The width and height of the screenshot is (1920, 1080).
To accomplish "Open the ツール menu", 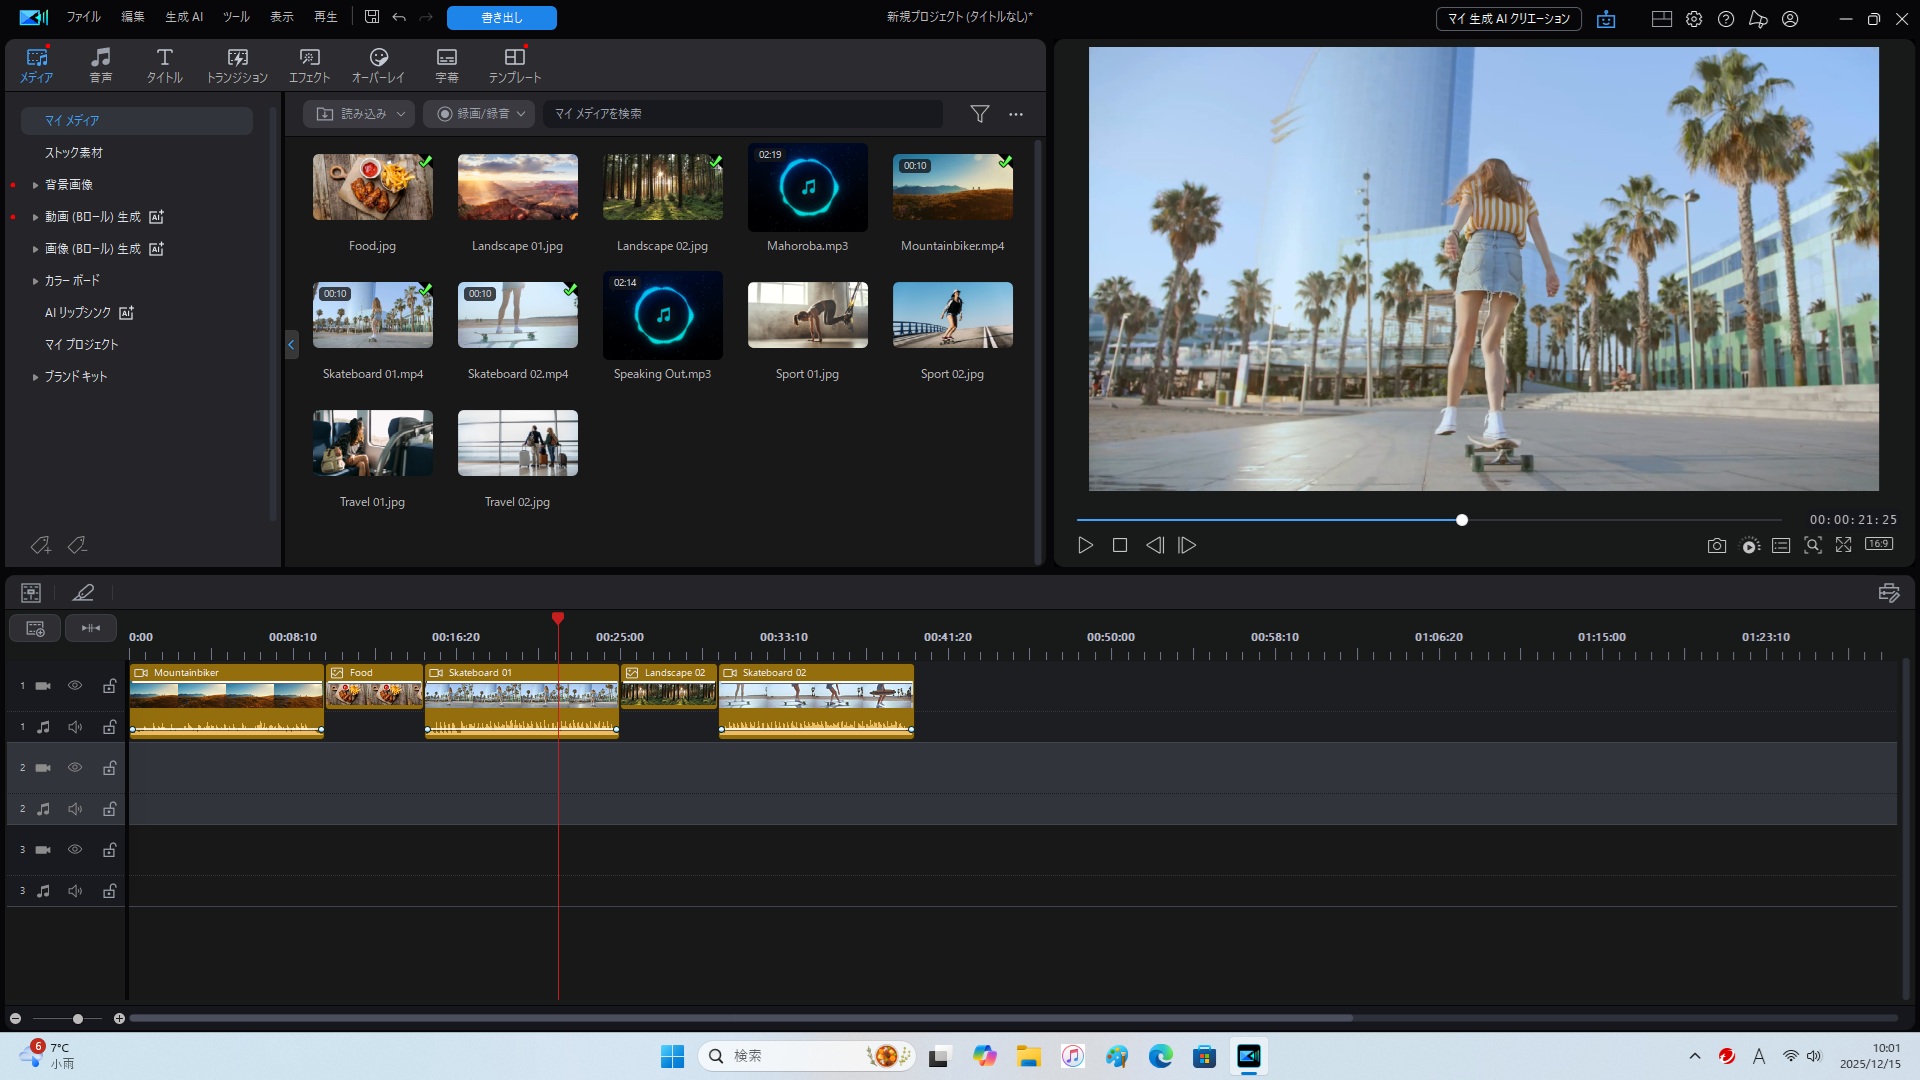I will coord(236,17).
